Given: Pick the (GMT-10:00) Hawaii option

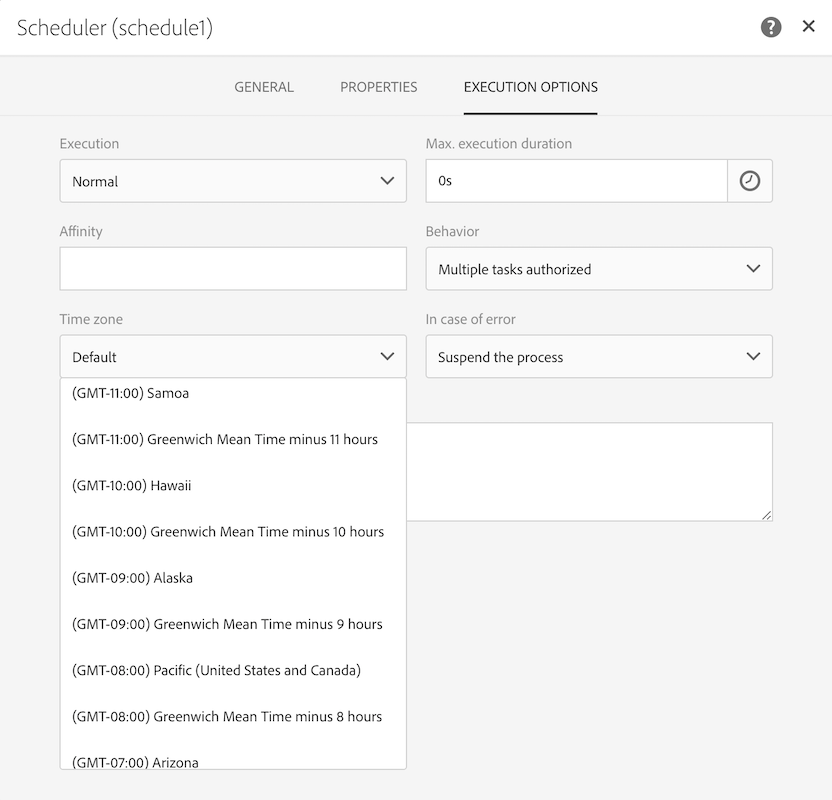Looking at the screenshot, I should 132,485.
